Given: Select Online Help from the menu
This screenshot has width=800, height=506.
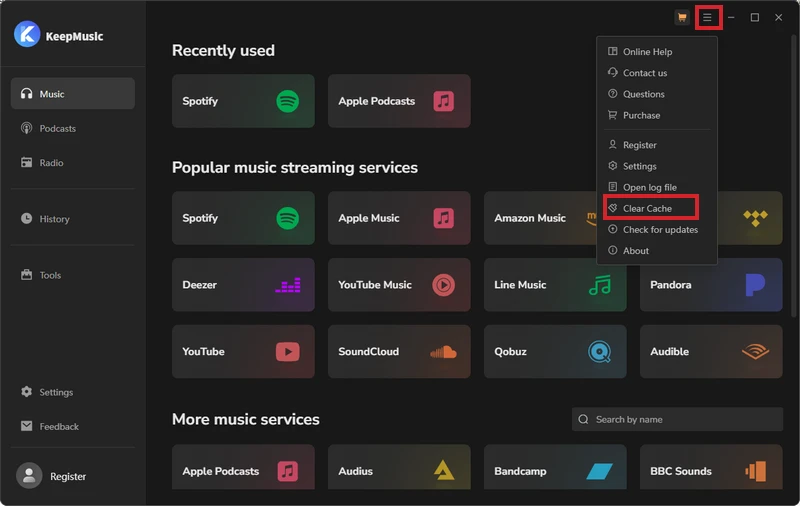Looking at the screenshot, I should (x=657, y=52).
